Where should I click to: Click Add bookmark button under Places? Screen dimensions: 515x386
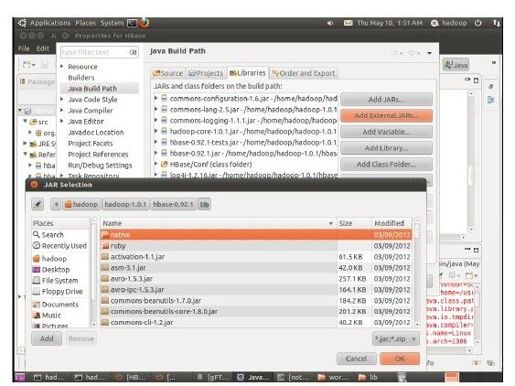click(47, 339)
